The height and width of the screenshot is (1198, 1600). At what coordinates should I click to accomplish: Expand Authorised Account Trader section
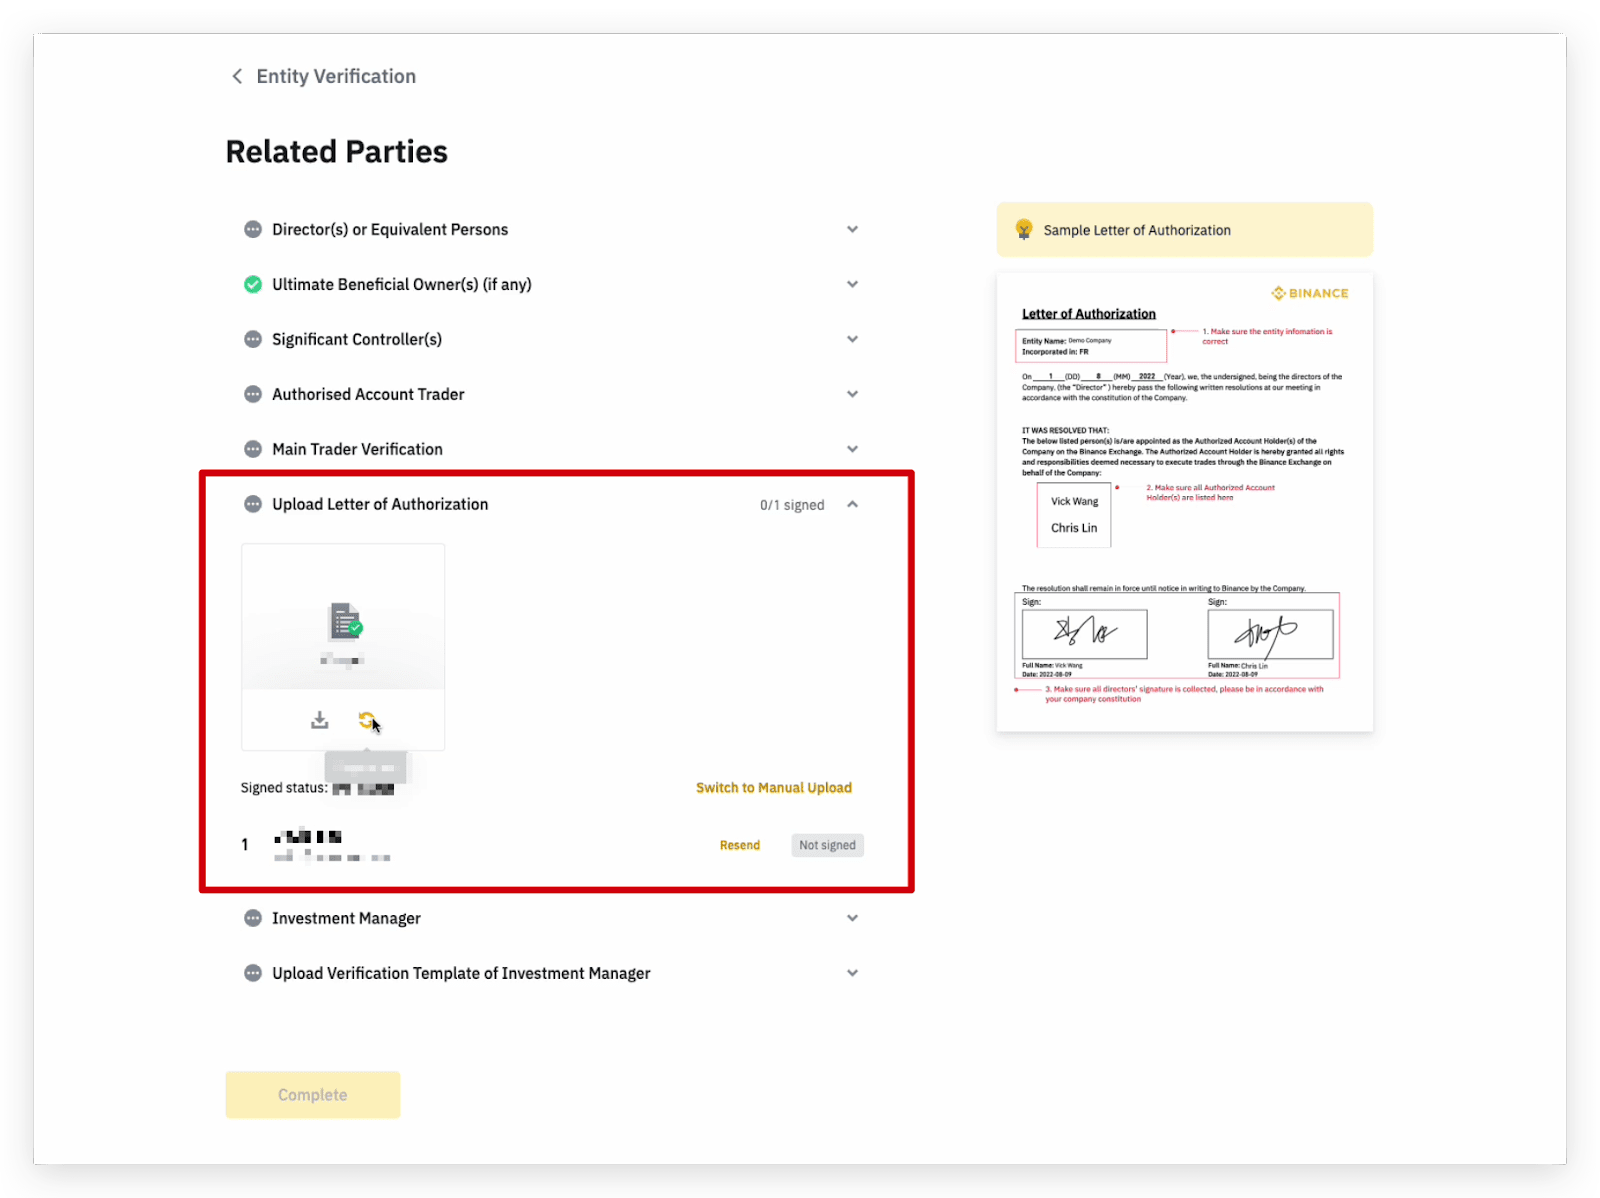(852, 395)
